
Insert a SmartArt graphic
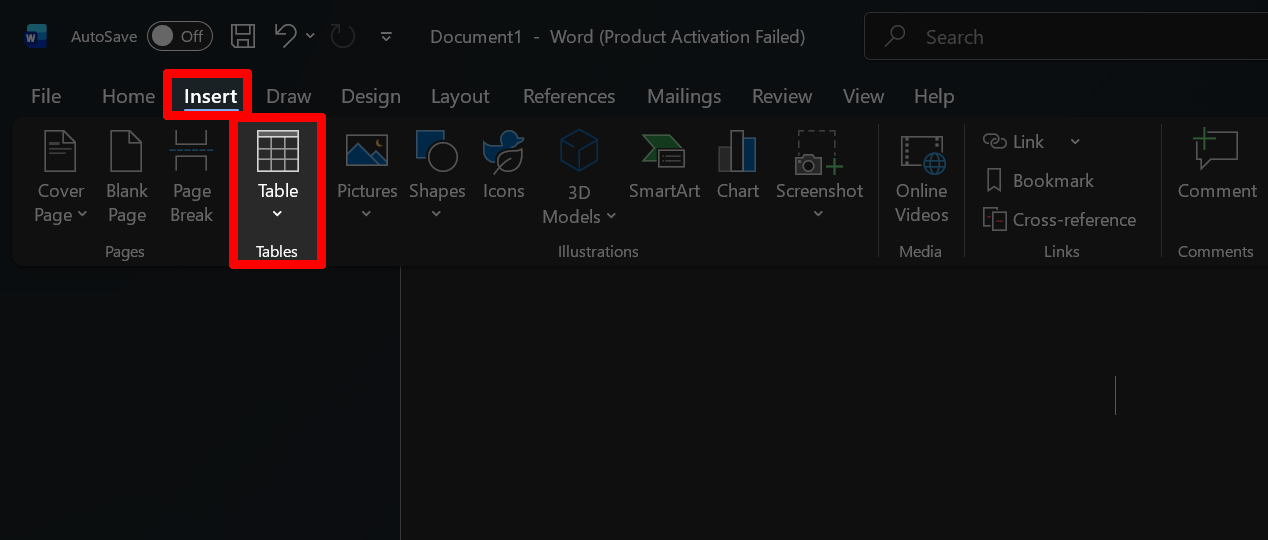point(664,166)
